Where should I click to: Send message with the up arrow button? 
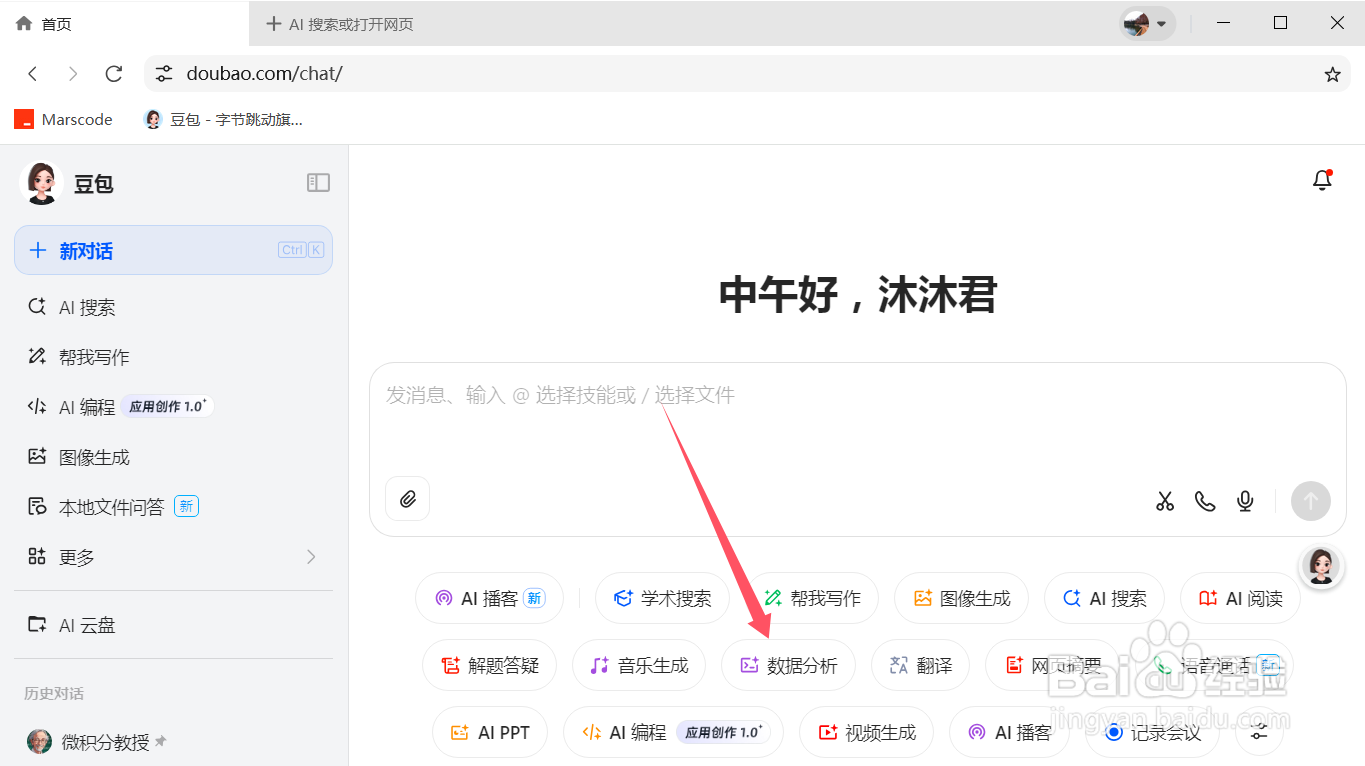coord(1310,501)
